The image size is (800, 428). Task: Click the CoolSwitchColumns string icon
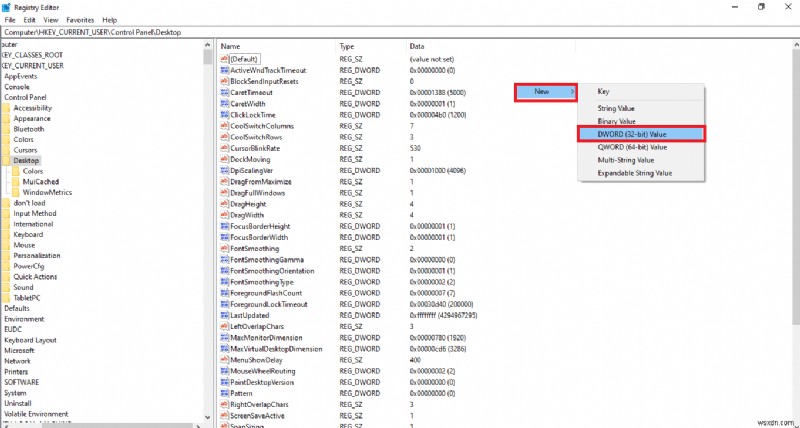click(x=224, y=126)
